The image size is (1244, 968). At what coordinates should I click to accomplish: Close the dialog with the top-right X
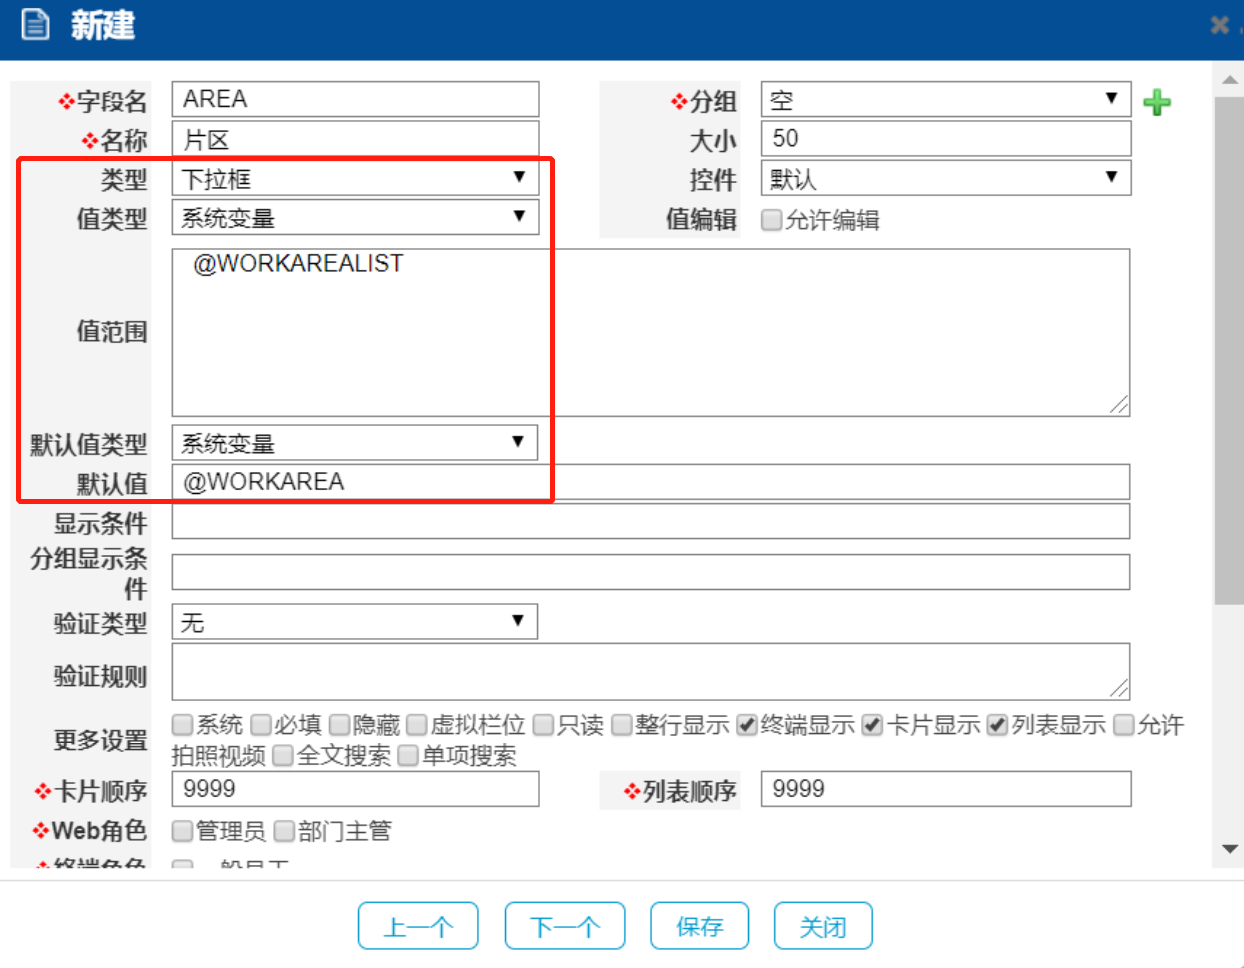tap(1219, 25)
